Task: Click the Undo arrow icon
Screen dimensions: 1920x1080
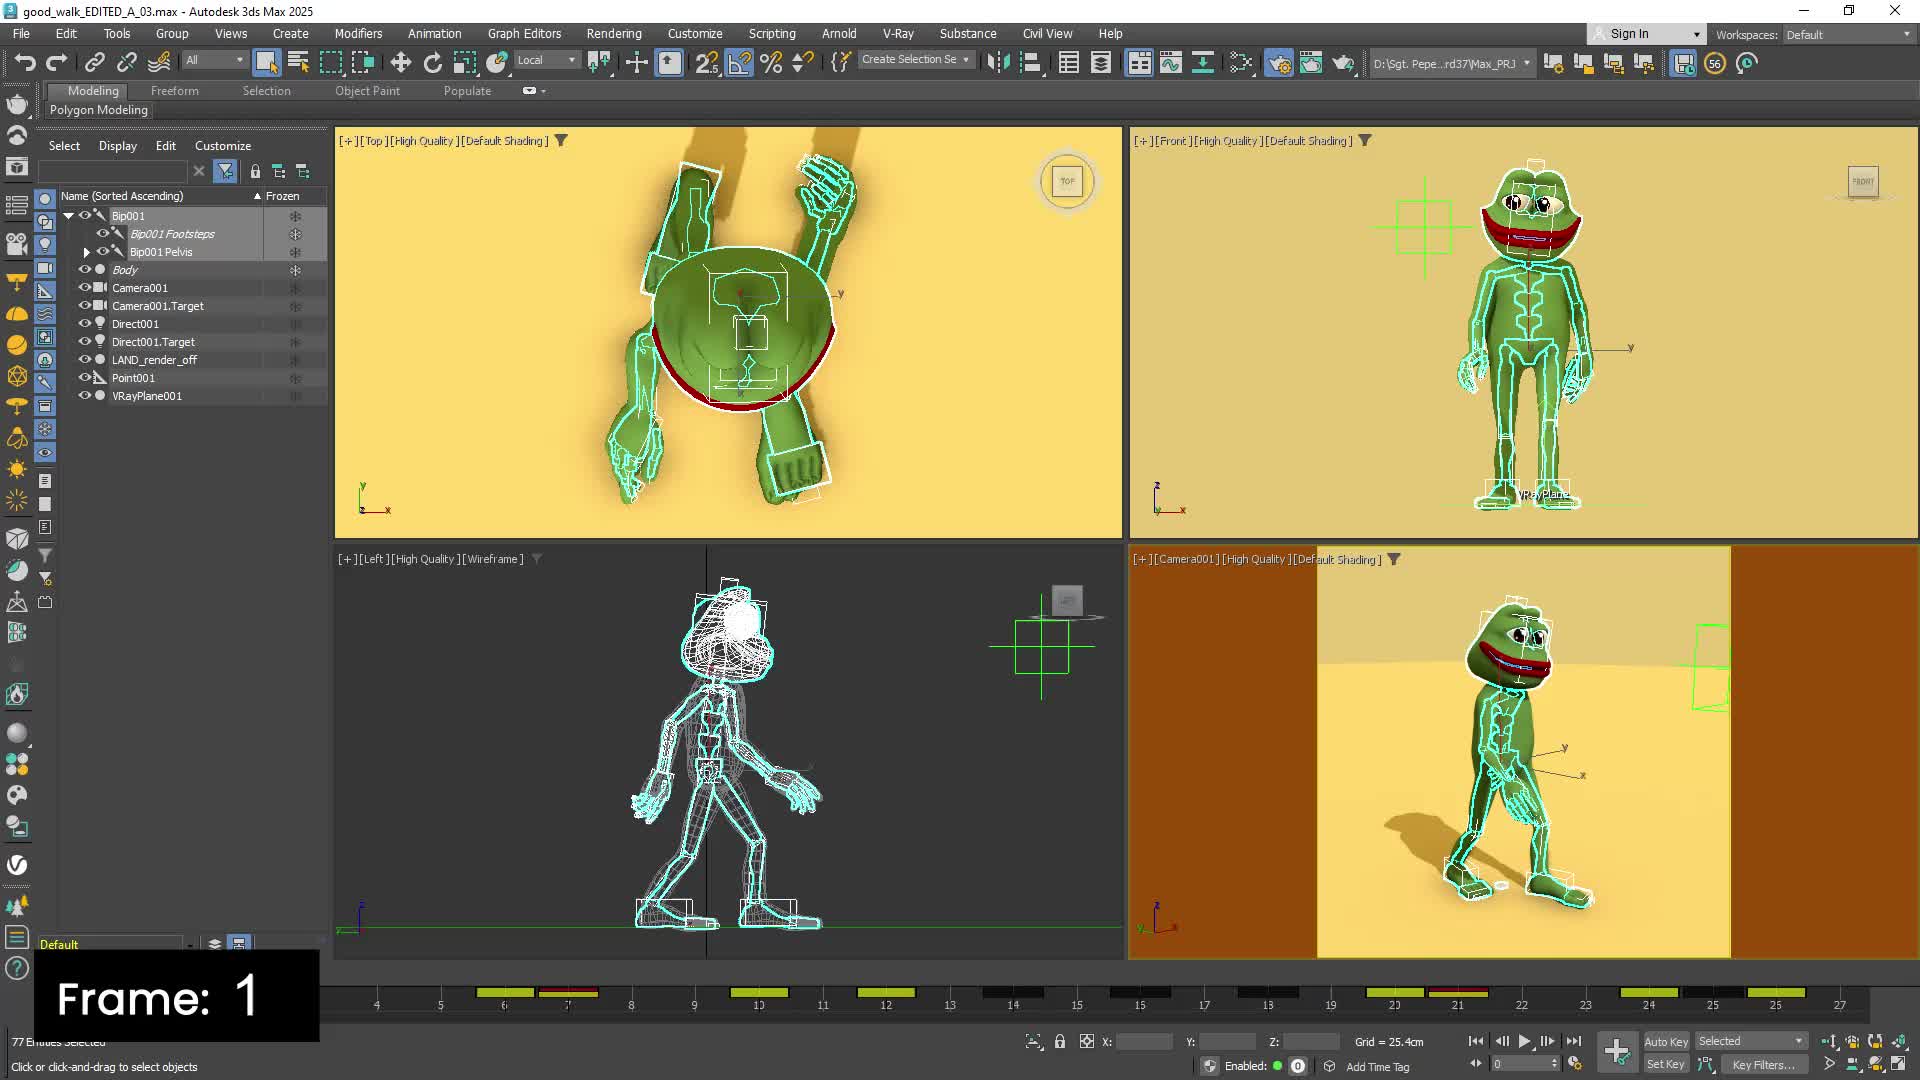Action: (x=25, y=63)
